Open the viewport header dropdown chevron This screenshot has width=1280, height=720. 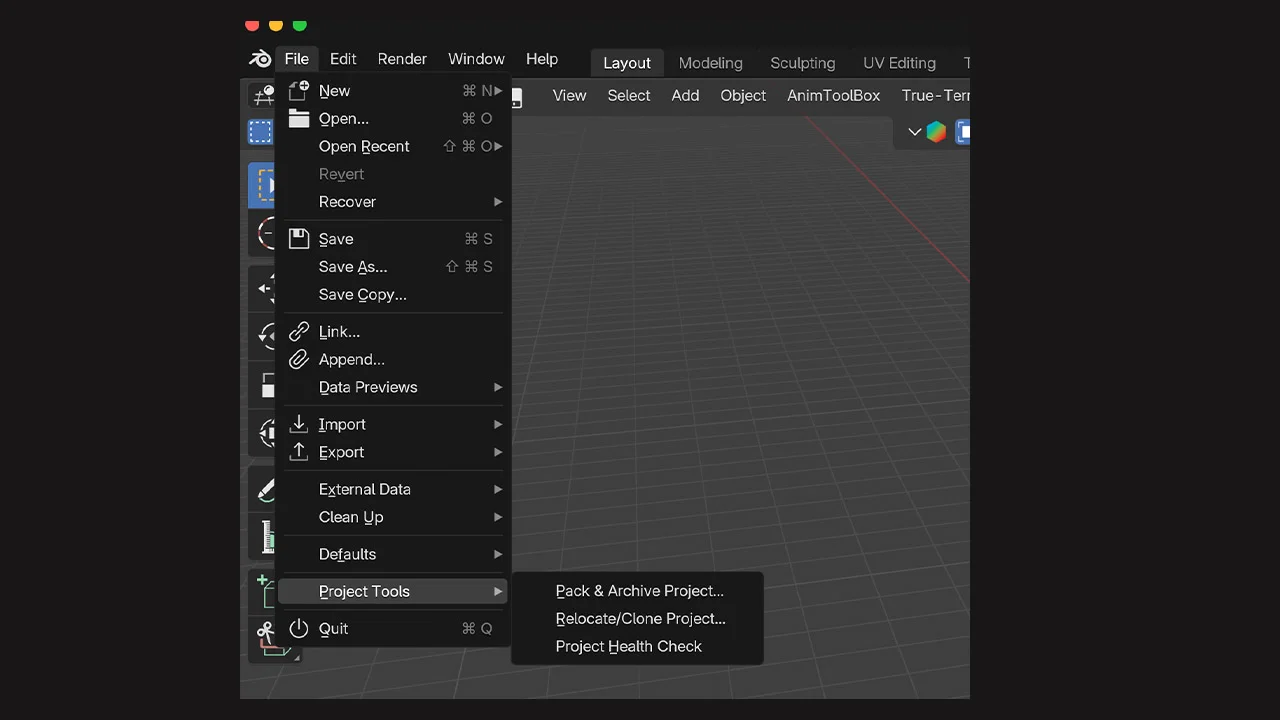point(914,131)
